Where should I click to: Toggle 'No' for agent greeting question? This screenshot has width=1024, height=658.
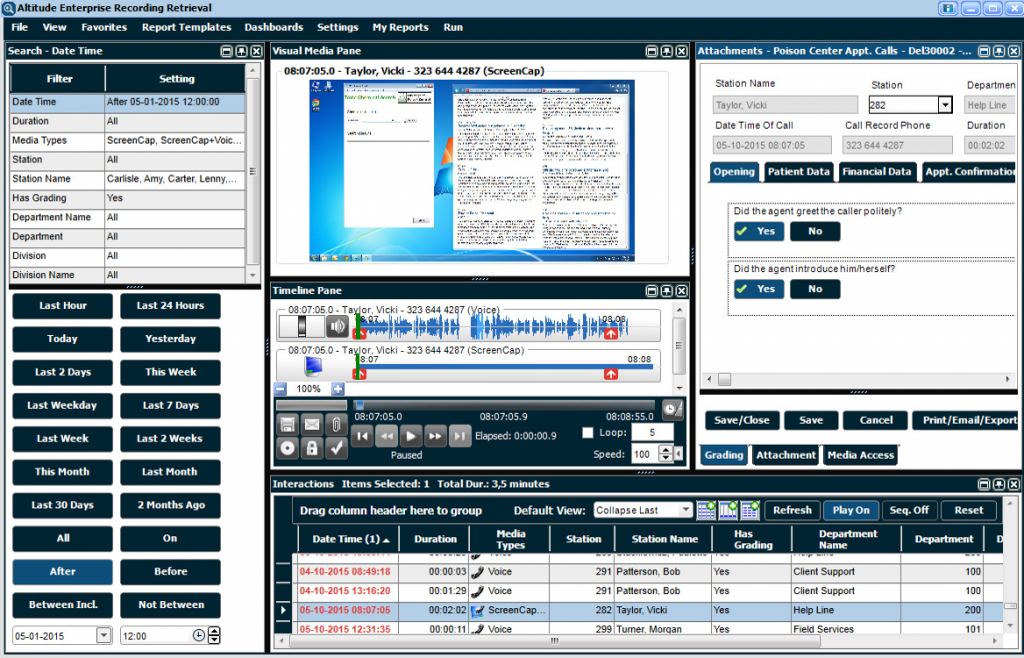(814, 231)
